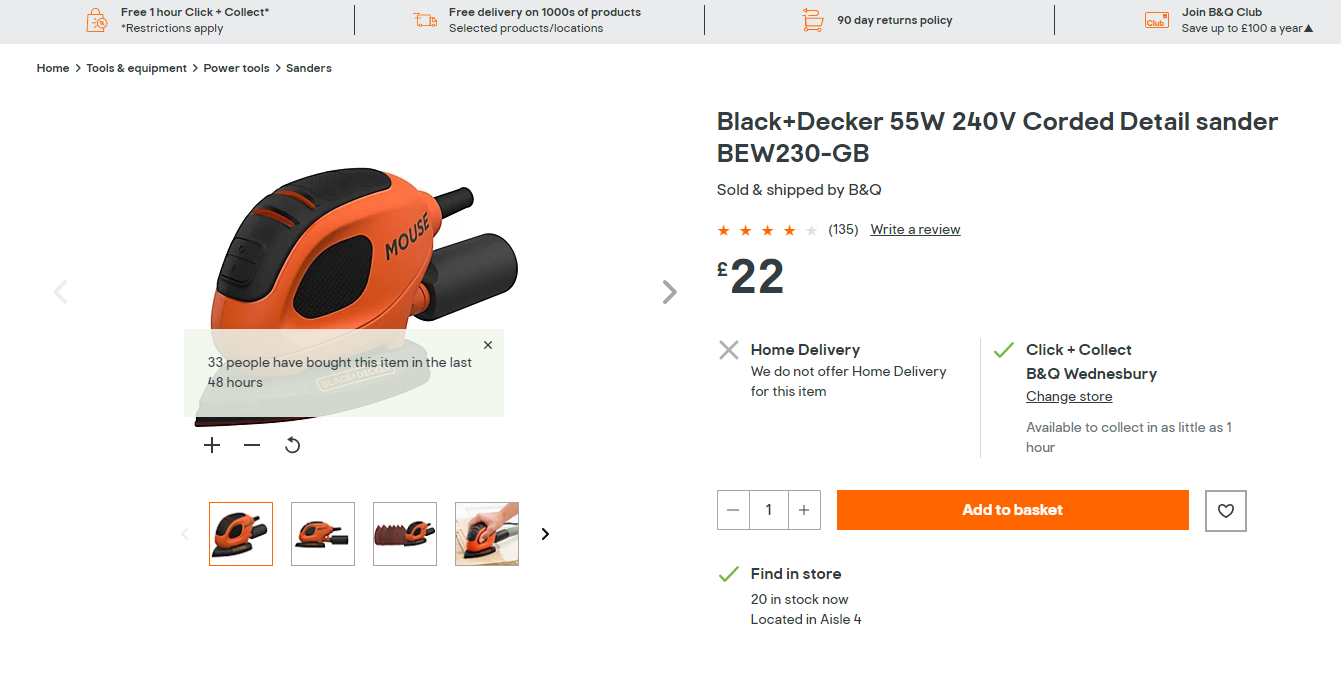Open the Write a review link
This screenshot has height=677, width=1341.
(x=915, y=229)
